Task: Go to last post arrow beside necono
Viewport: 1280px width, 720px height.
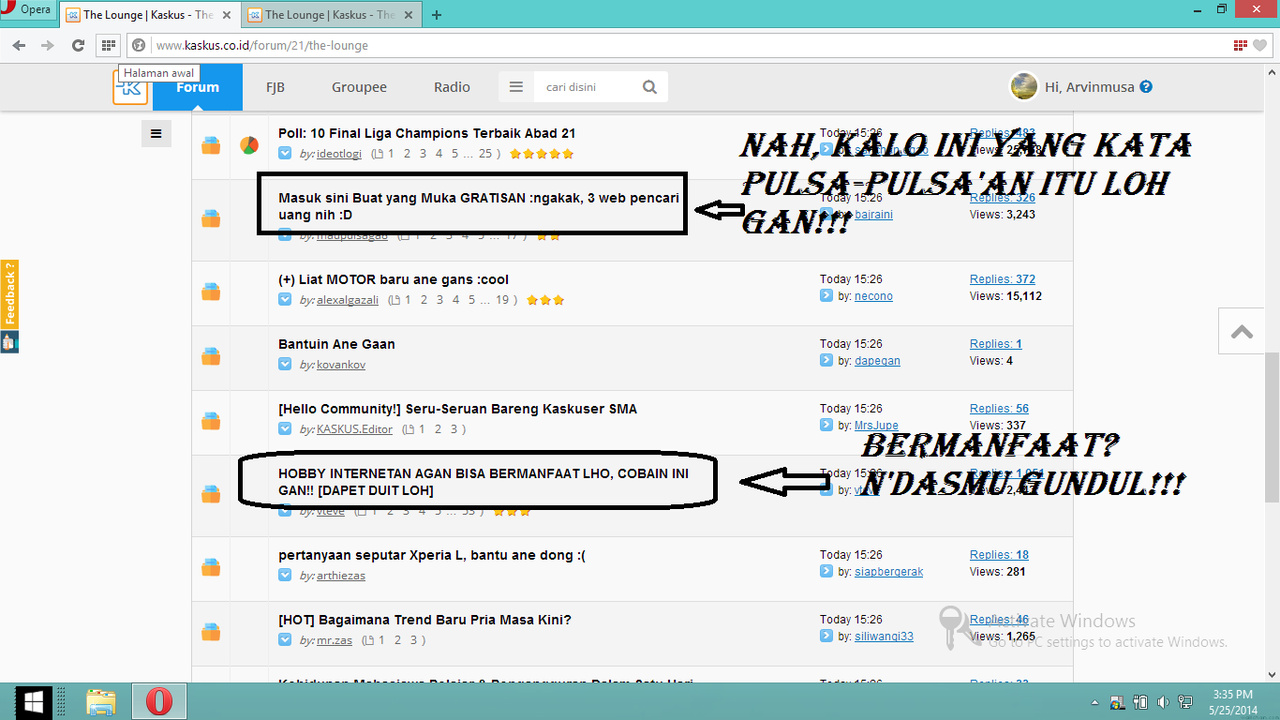Action: (x=826, y=296)
